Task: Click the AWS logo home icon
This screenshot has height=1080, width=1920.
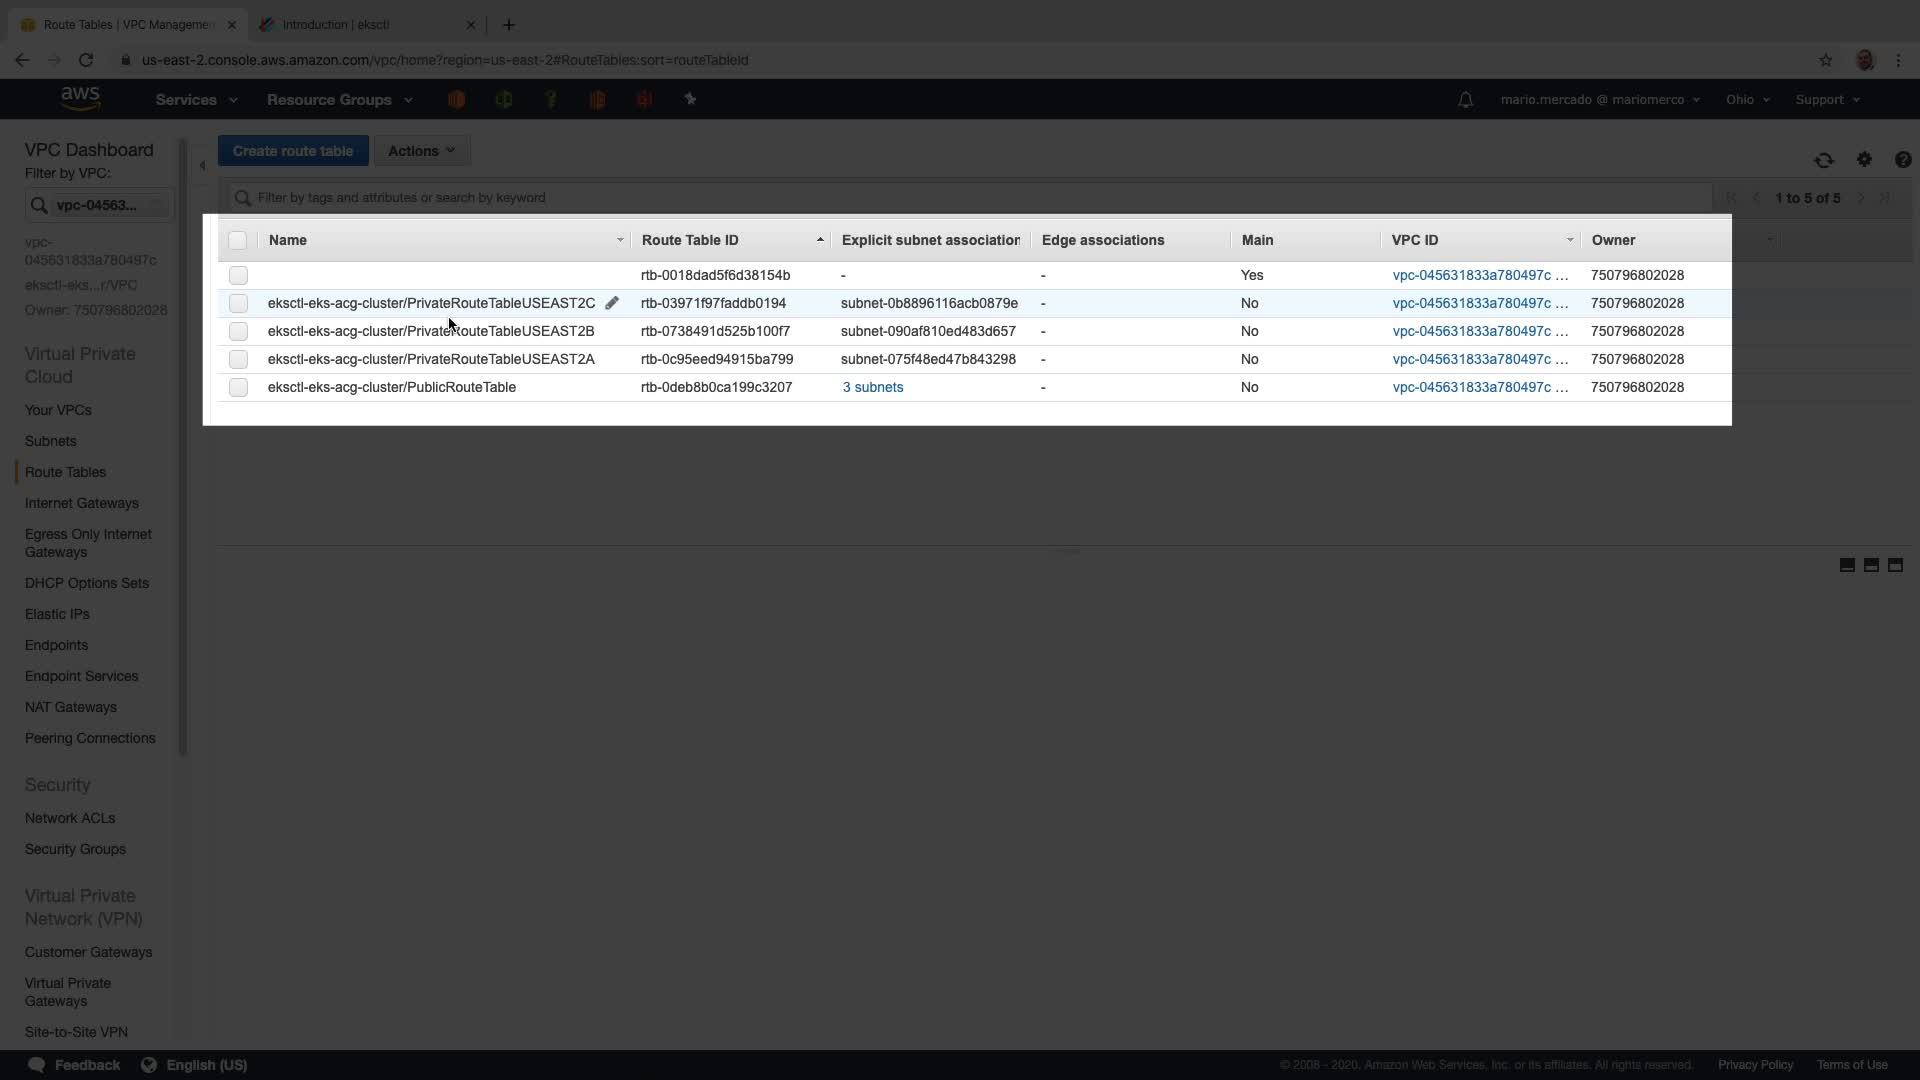Action: tap(80, 98)
